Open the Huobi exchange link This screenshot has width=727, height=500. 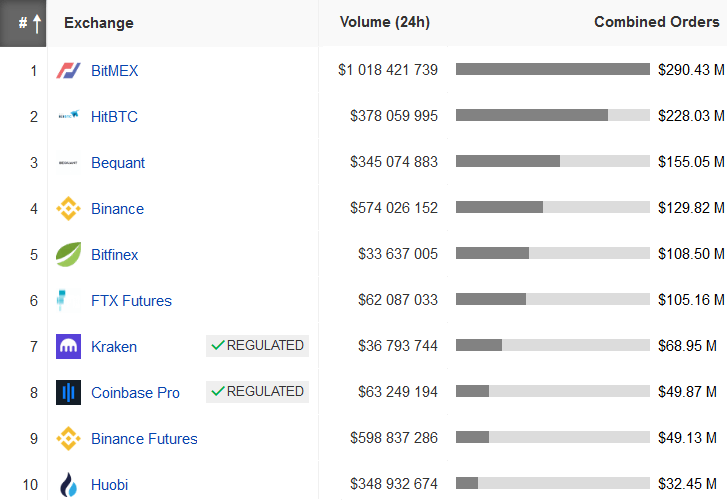click(x=109, y=485)
